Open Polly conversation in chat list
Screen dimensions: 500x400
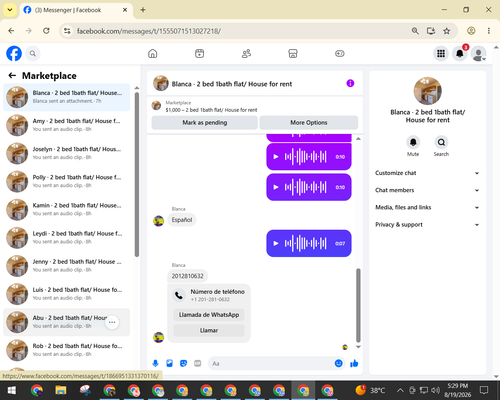(67, 181)
